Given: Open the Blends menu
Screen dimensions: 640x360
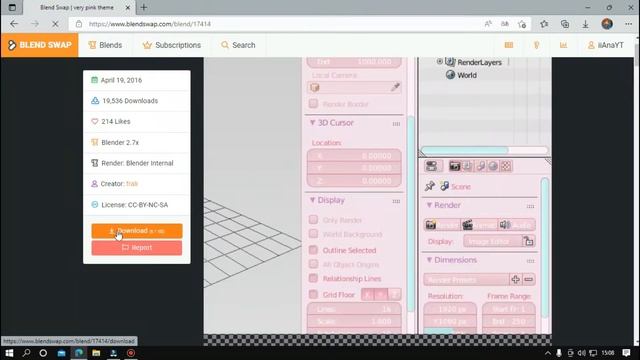Looking at the screenshot, I should (105, 45).
